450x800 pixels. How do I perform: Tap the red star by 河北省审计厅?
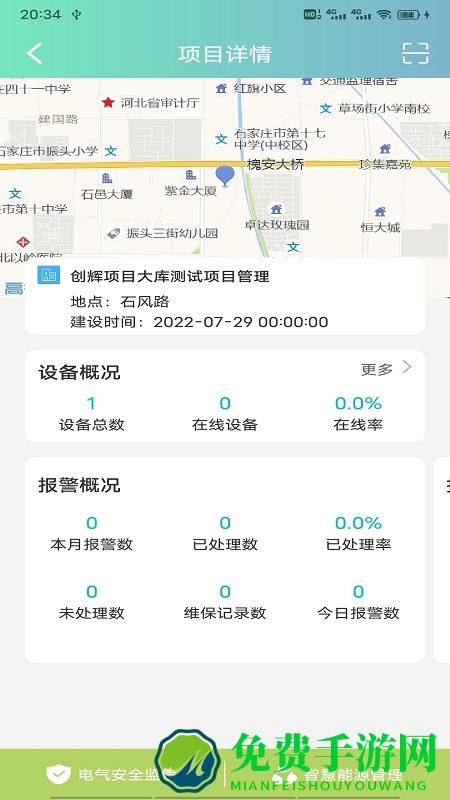tap(108, 103)
